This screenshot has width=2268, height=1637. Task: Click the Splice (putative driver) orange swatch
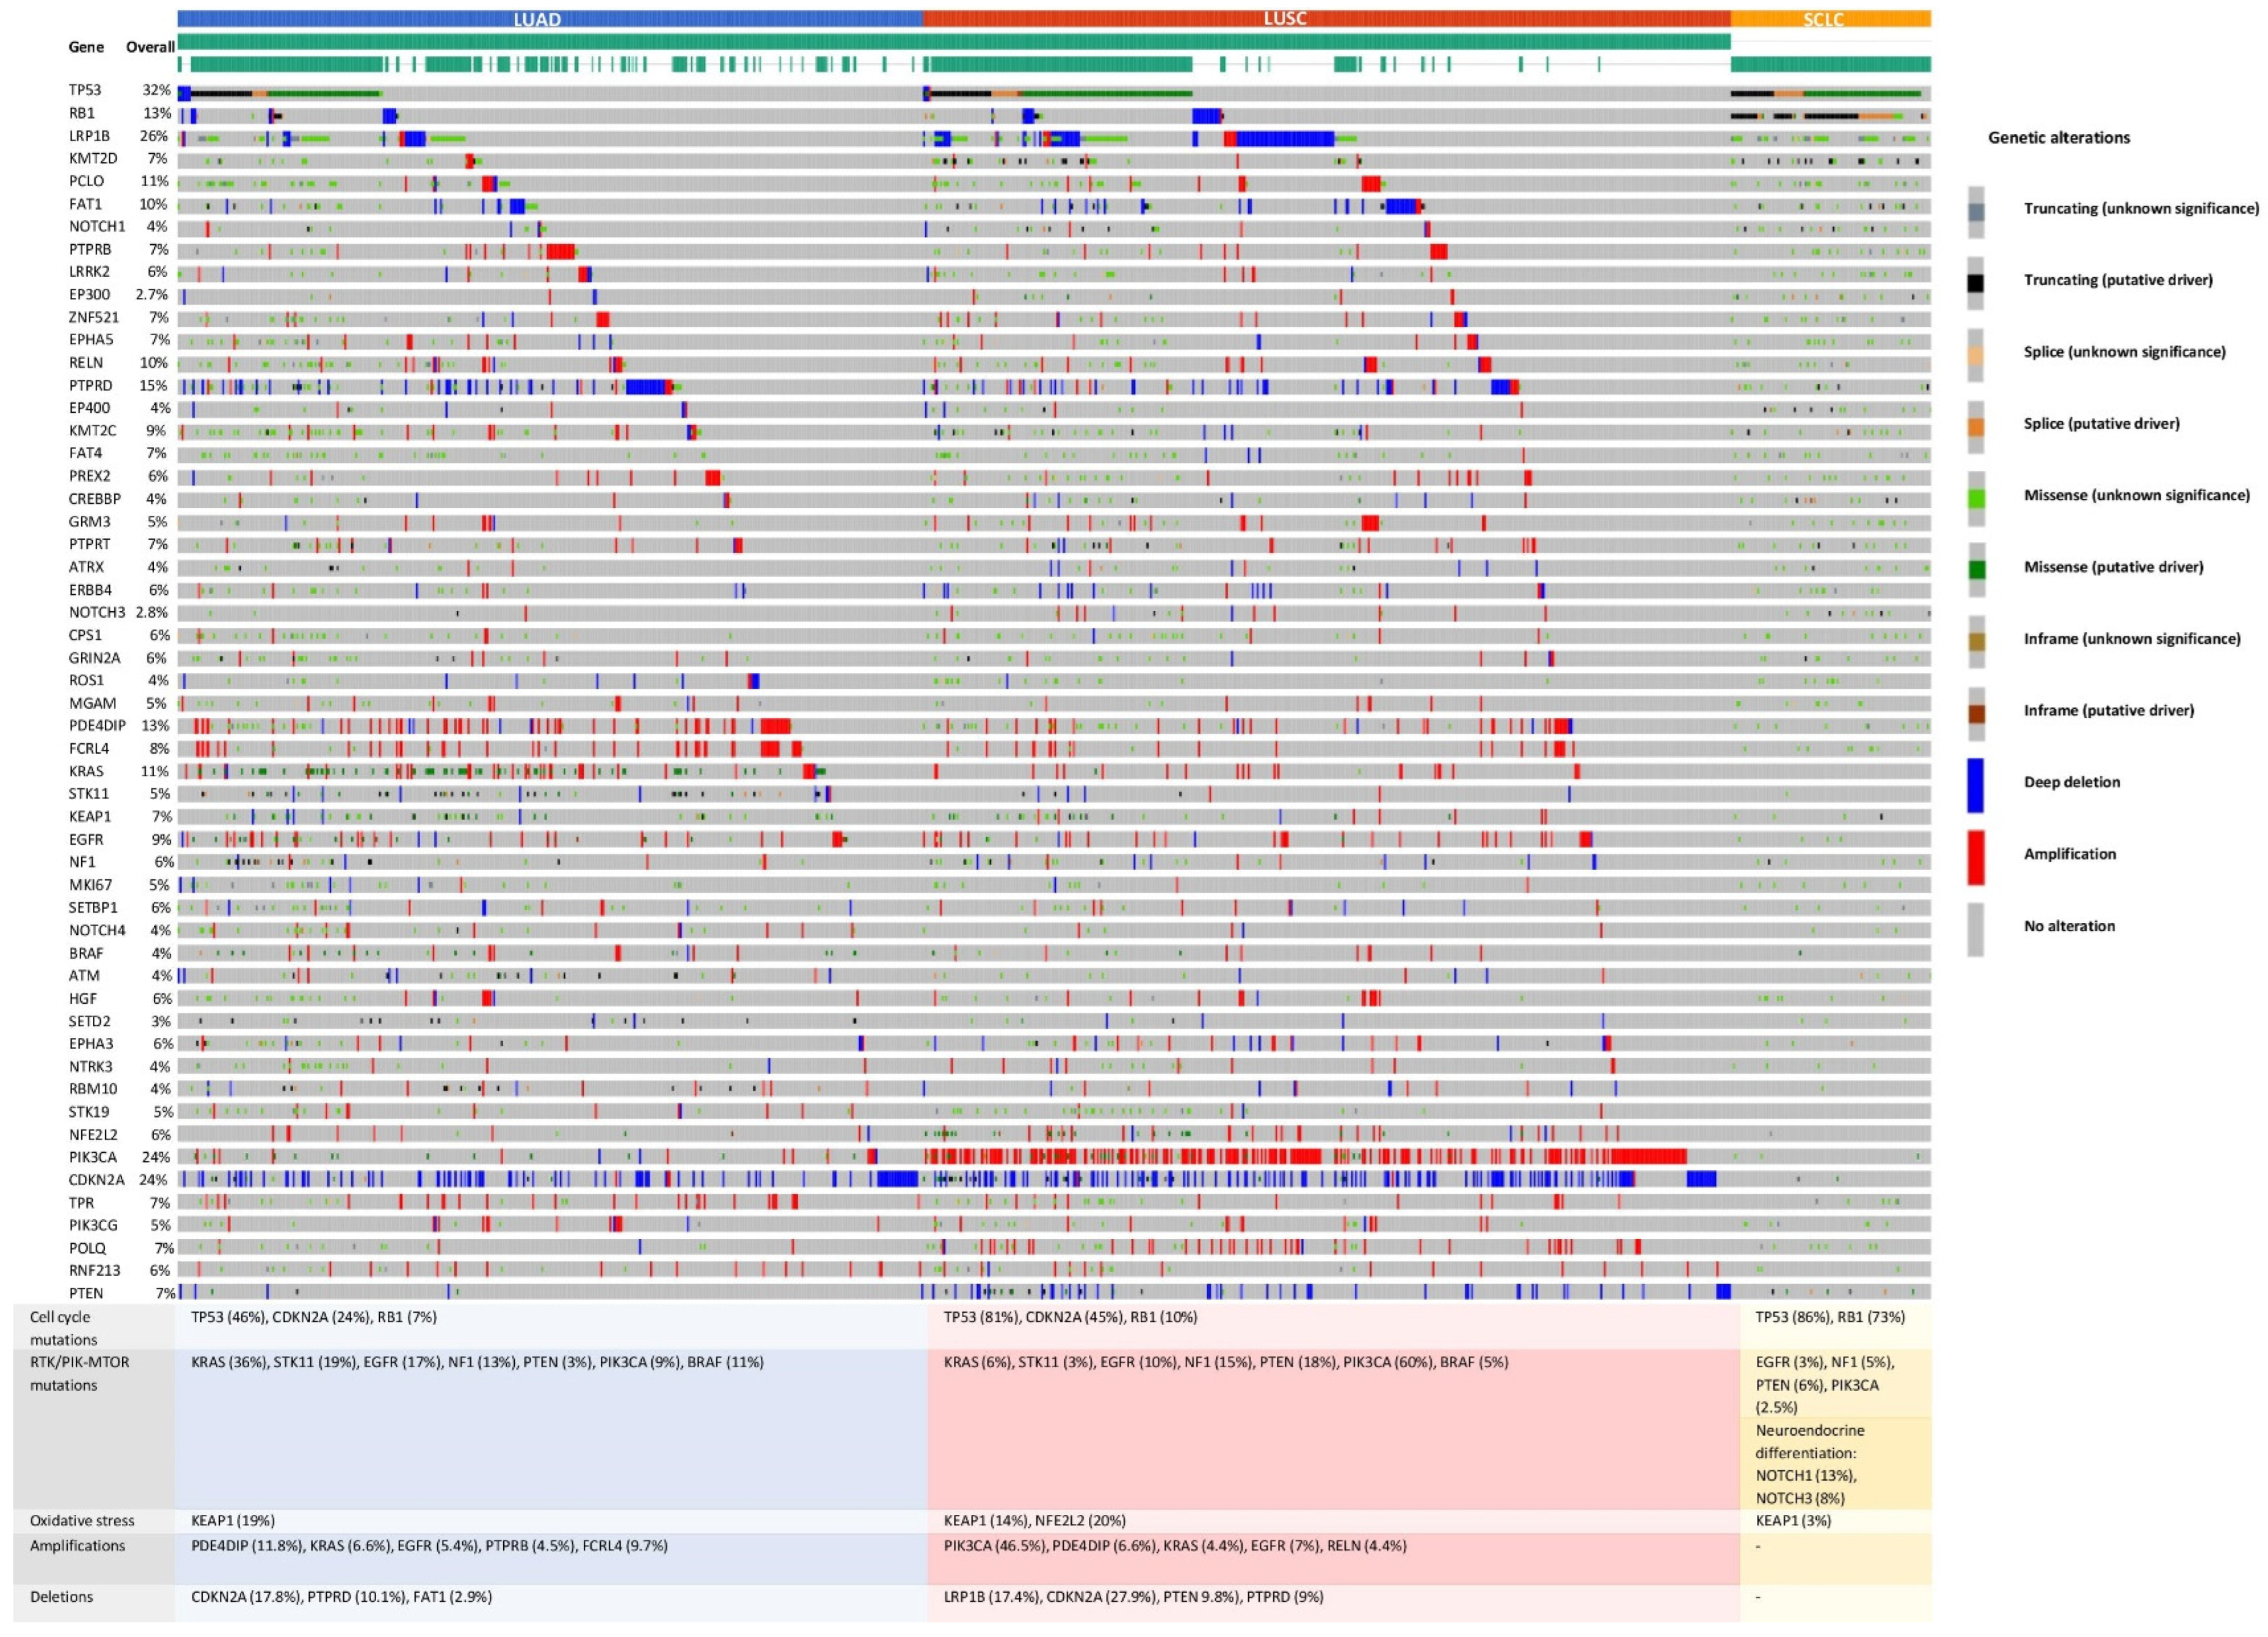click(1975, 426)
